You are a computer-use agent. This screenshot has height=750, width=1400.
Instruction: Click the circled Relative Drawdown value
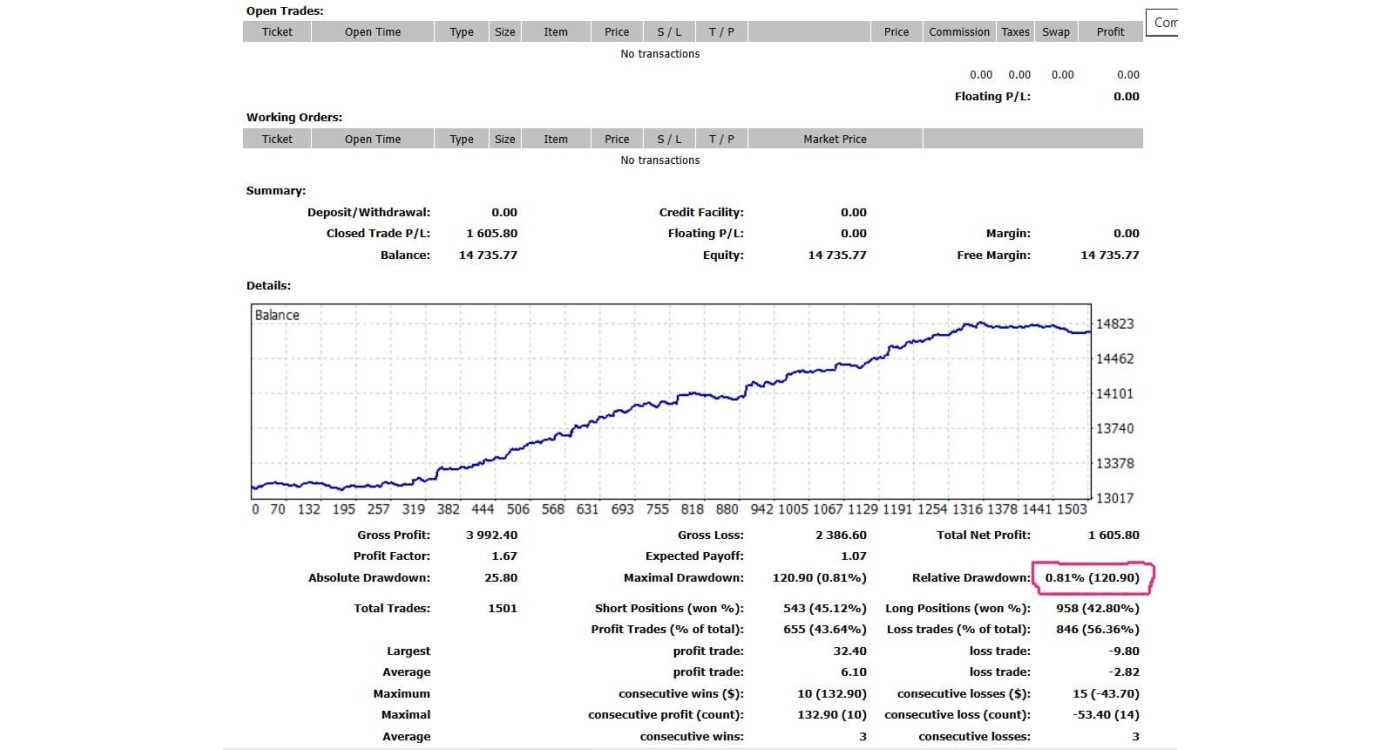tap(1092, 578)
